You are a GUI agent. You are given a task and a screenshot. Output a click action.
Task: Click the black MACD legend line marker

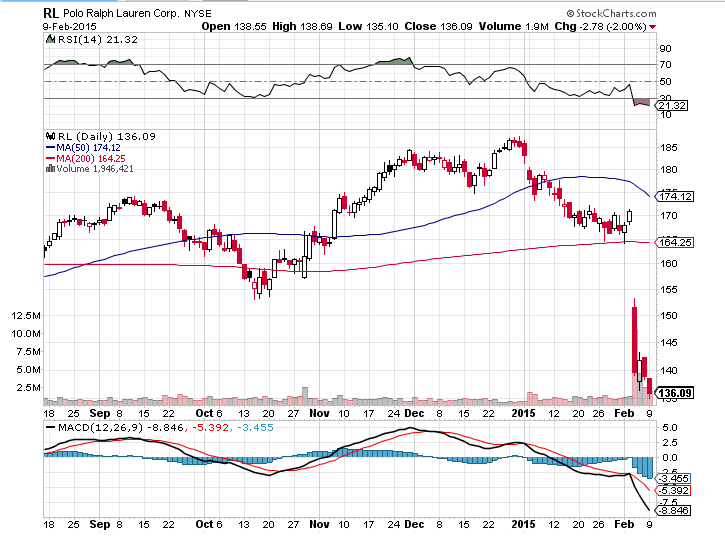(x=50, y=427)
